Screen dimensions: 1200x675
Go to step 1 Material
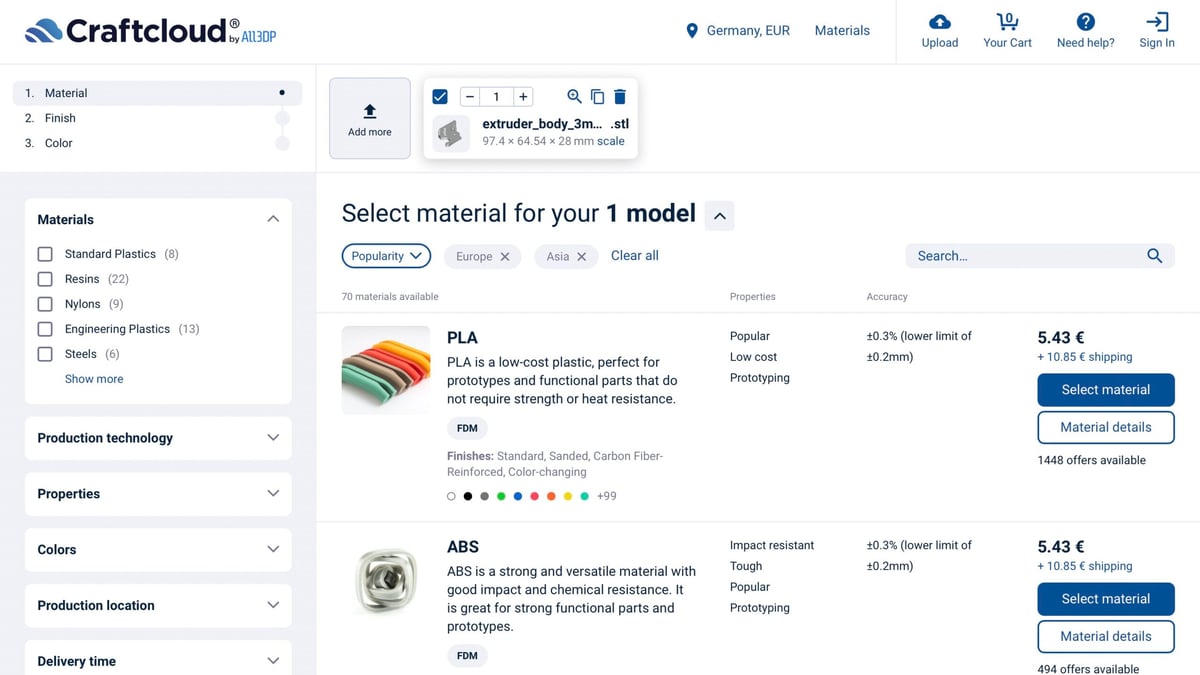click(157, 93)
